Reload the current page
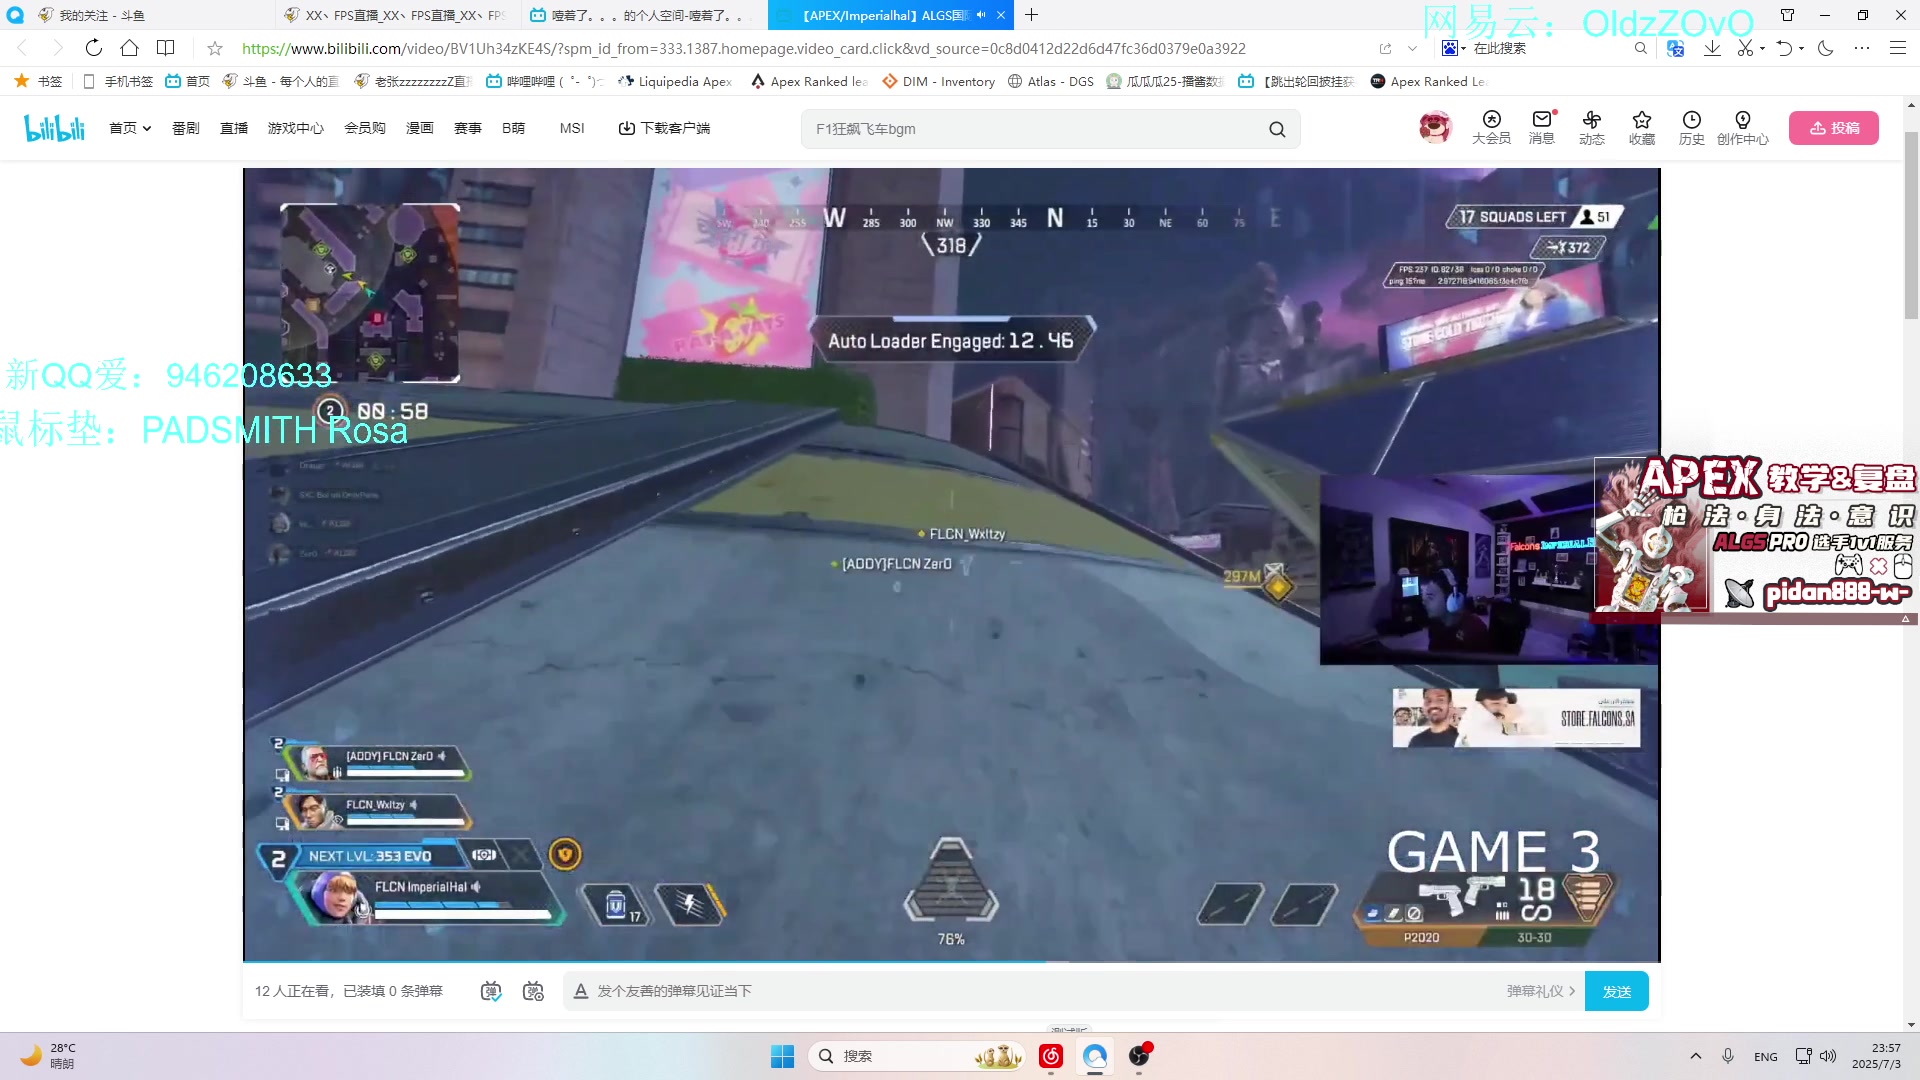Image resolution: width=1920 pixels, height=1080 pixels. 93,48
